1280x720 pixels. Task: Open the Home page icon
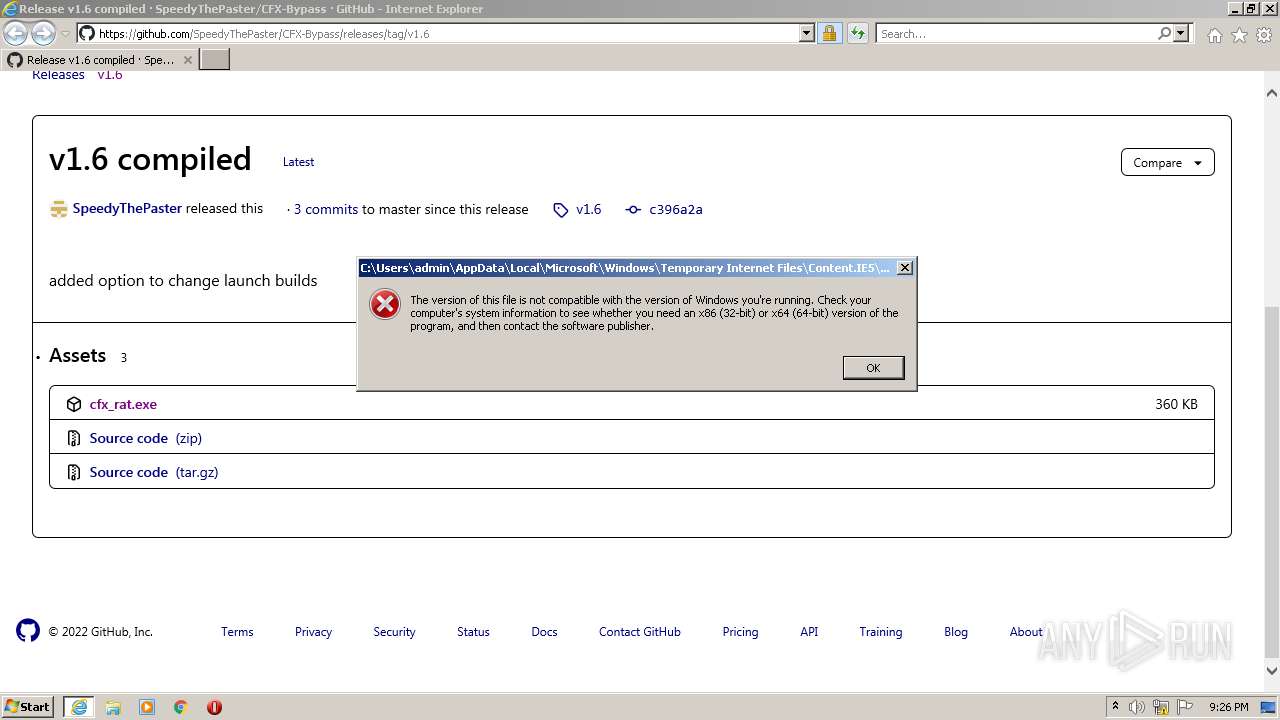[x=1214, y=35]
